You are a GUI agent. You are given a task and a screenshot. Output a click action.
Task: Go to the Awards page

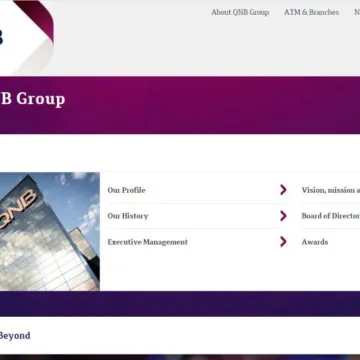[315, 242]
